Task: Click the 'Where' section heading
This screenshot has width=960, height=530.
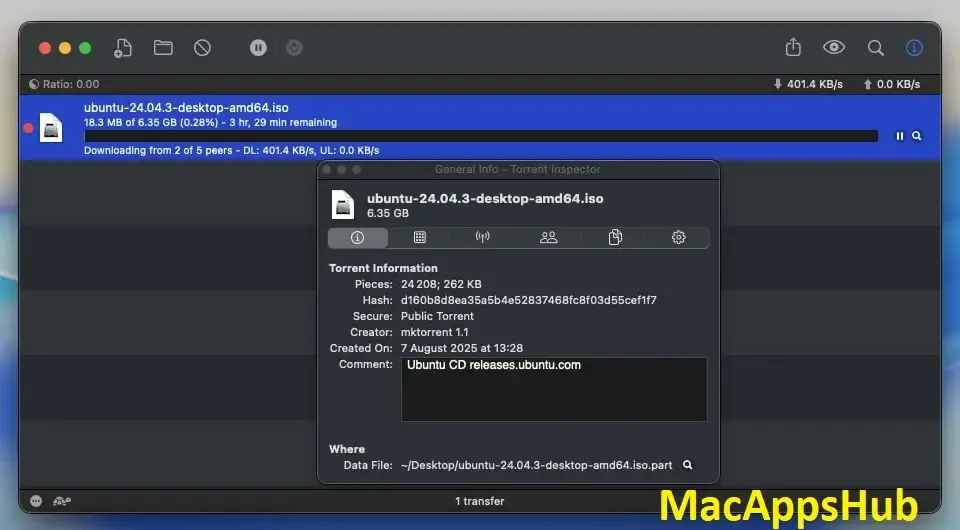Action: pos(347,449)
